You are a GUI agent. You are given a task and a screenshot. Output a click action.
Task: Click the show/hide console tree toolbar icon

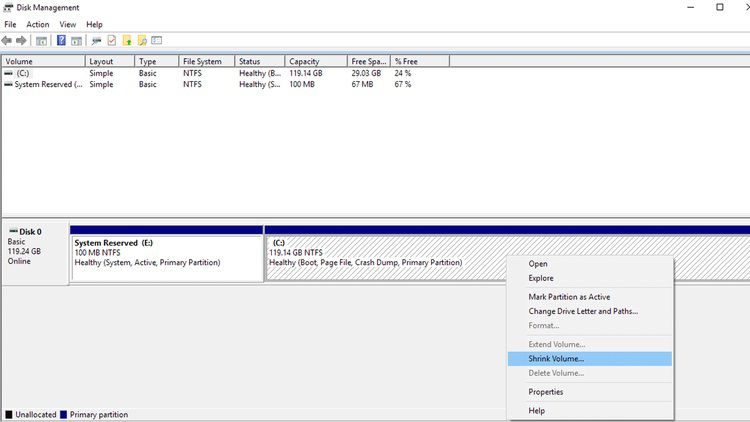pos(41,40)
